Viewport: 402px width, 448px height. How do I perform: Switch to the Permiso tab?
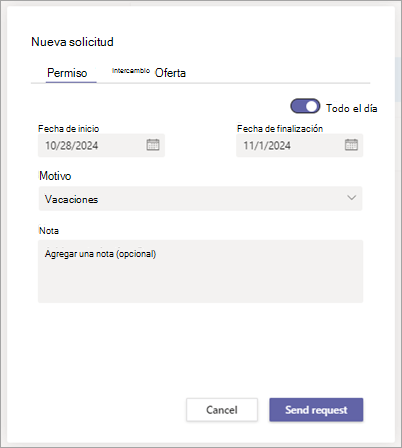[67, 73]
